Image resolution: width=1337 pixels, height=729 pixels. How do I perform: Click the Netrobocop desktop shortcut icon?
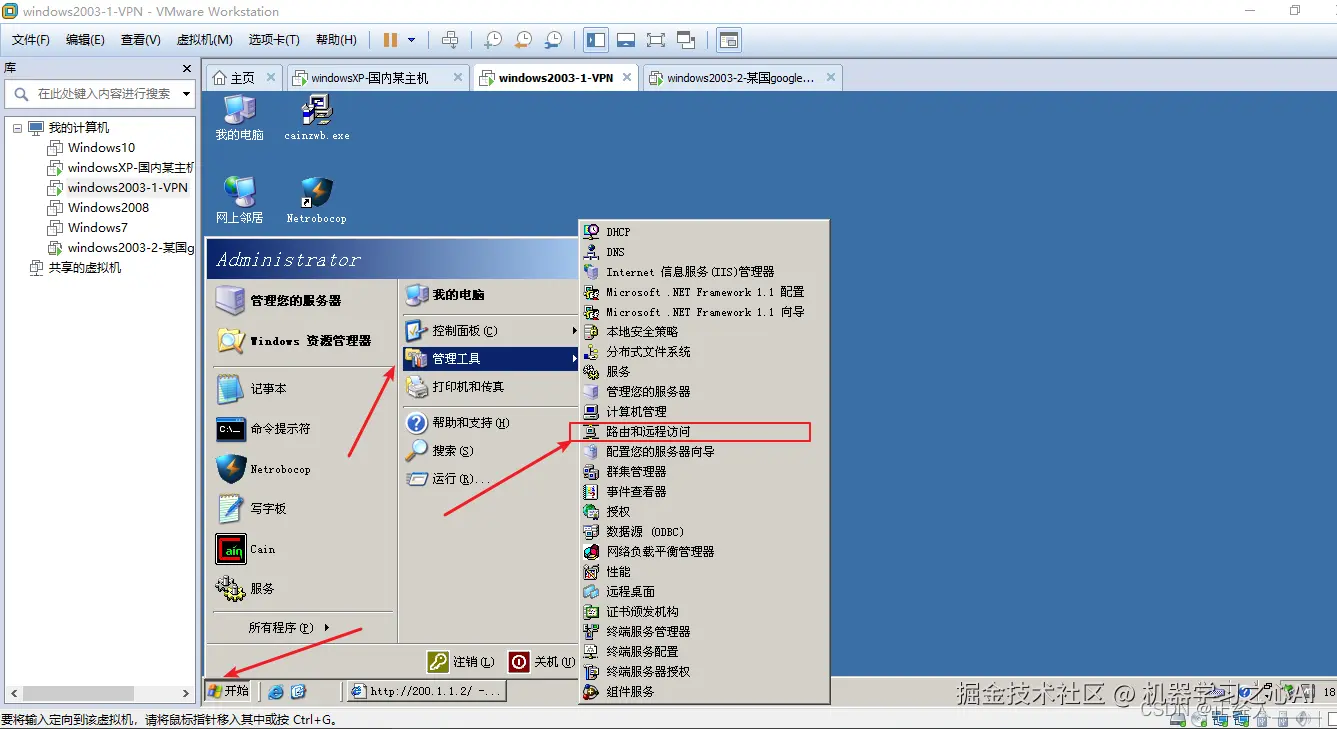click(x=316, y=199)
